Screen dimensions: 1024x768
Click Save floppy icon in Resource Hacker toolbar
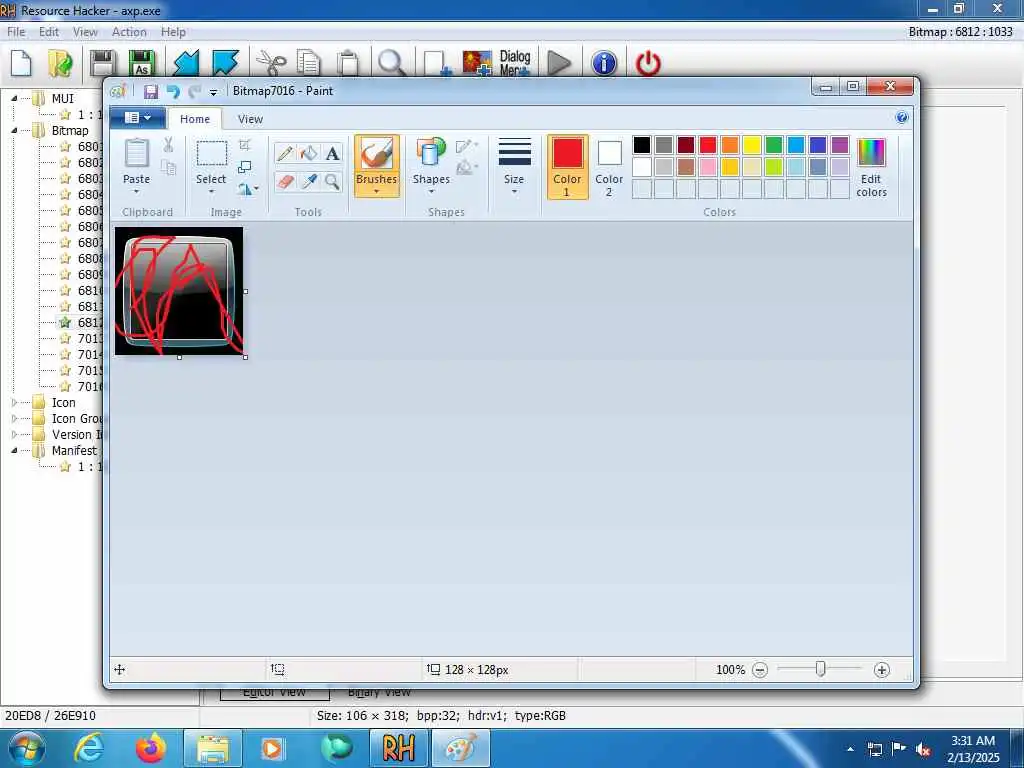pyautogui.click(x=103, y=63)
